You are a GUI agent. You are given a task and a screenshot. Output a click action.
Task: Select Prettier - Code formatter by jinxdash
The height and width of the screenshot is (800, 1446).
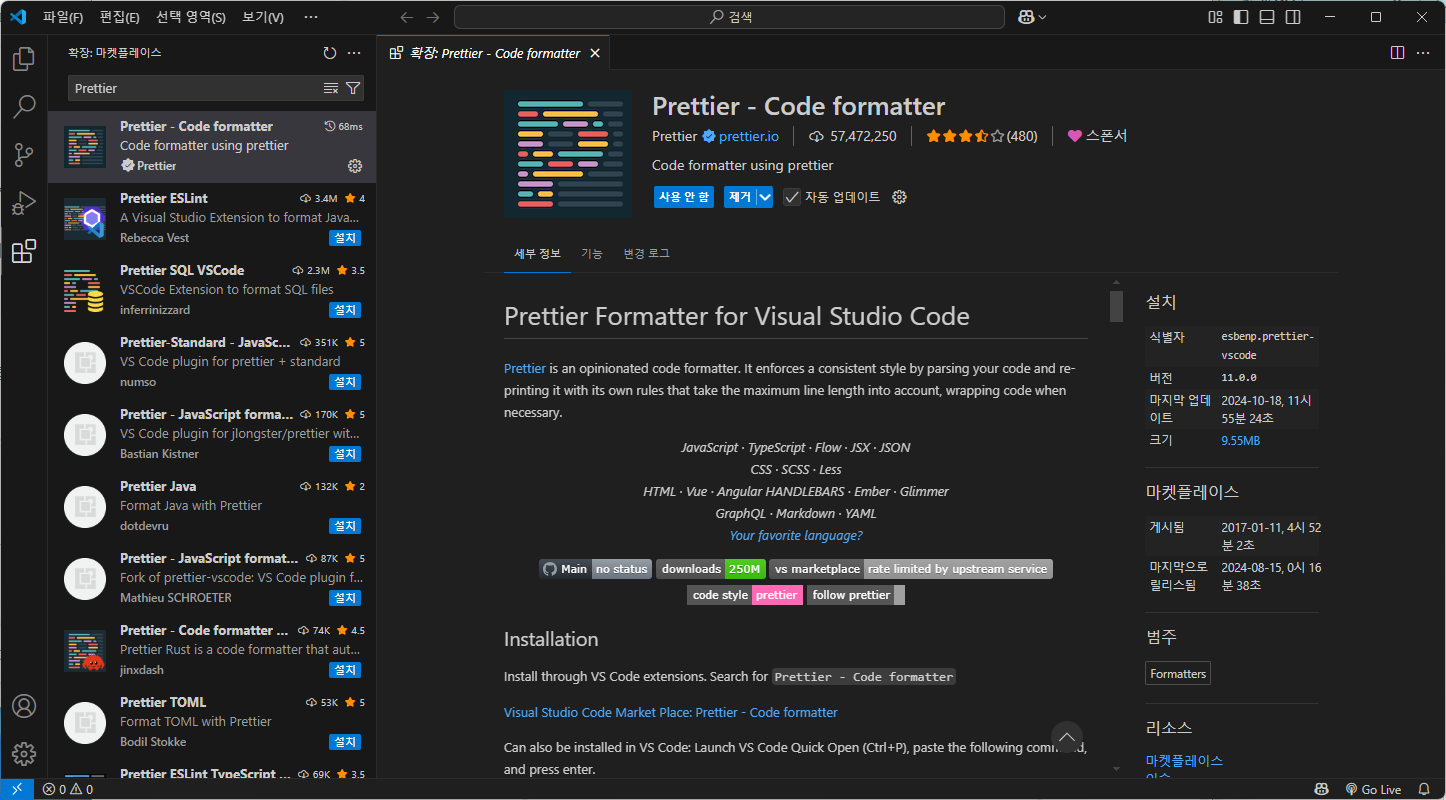tap(212, 650)
